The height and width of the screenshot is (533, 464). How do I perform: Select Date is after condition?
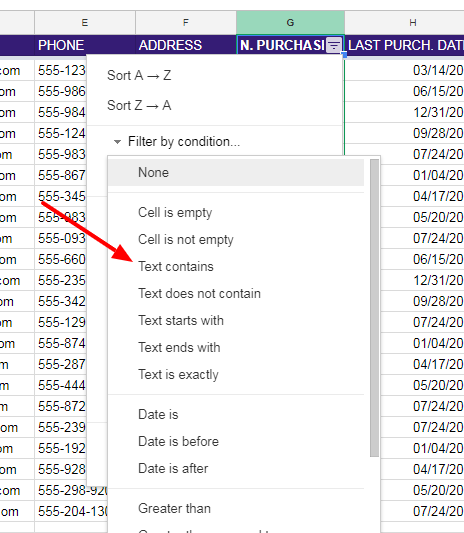click(236, 468)
